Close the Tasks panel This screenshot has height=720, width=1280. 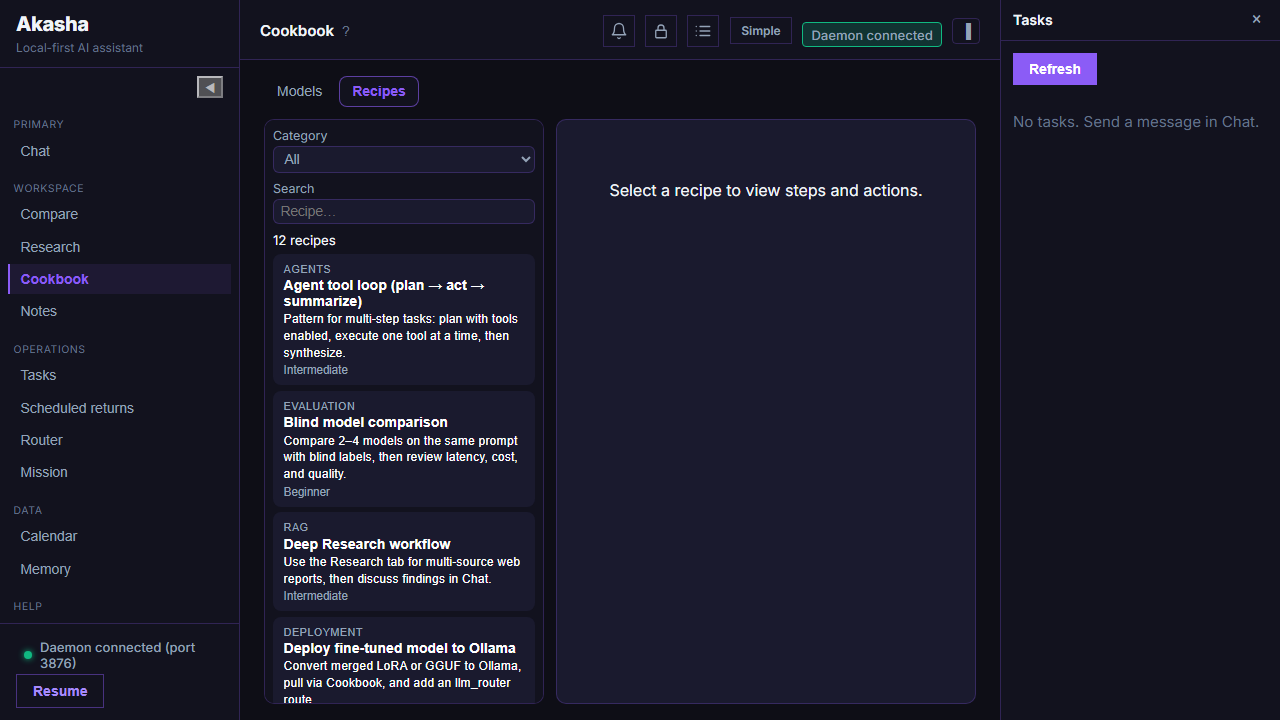(1257, 19)
